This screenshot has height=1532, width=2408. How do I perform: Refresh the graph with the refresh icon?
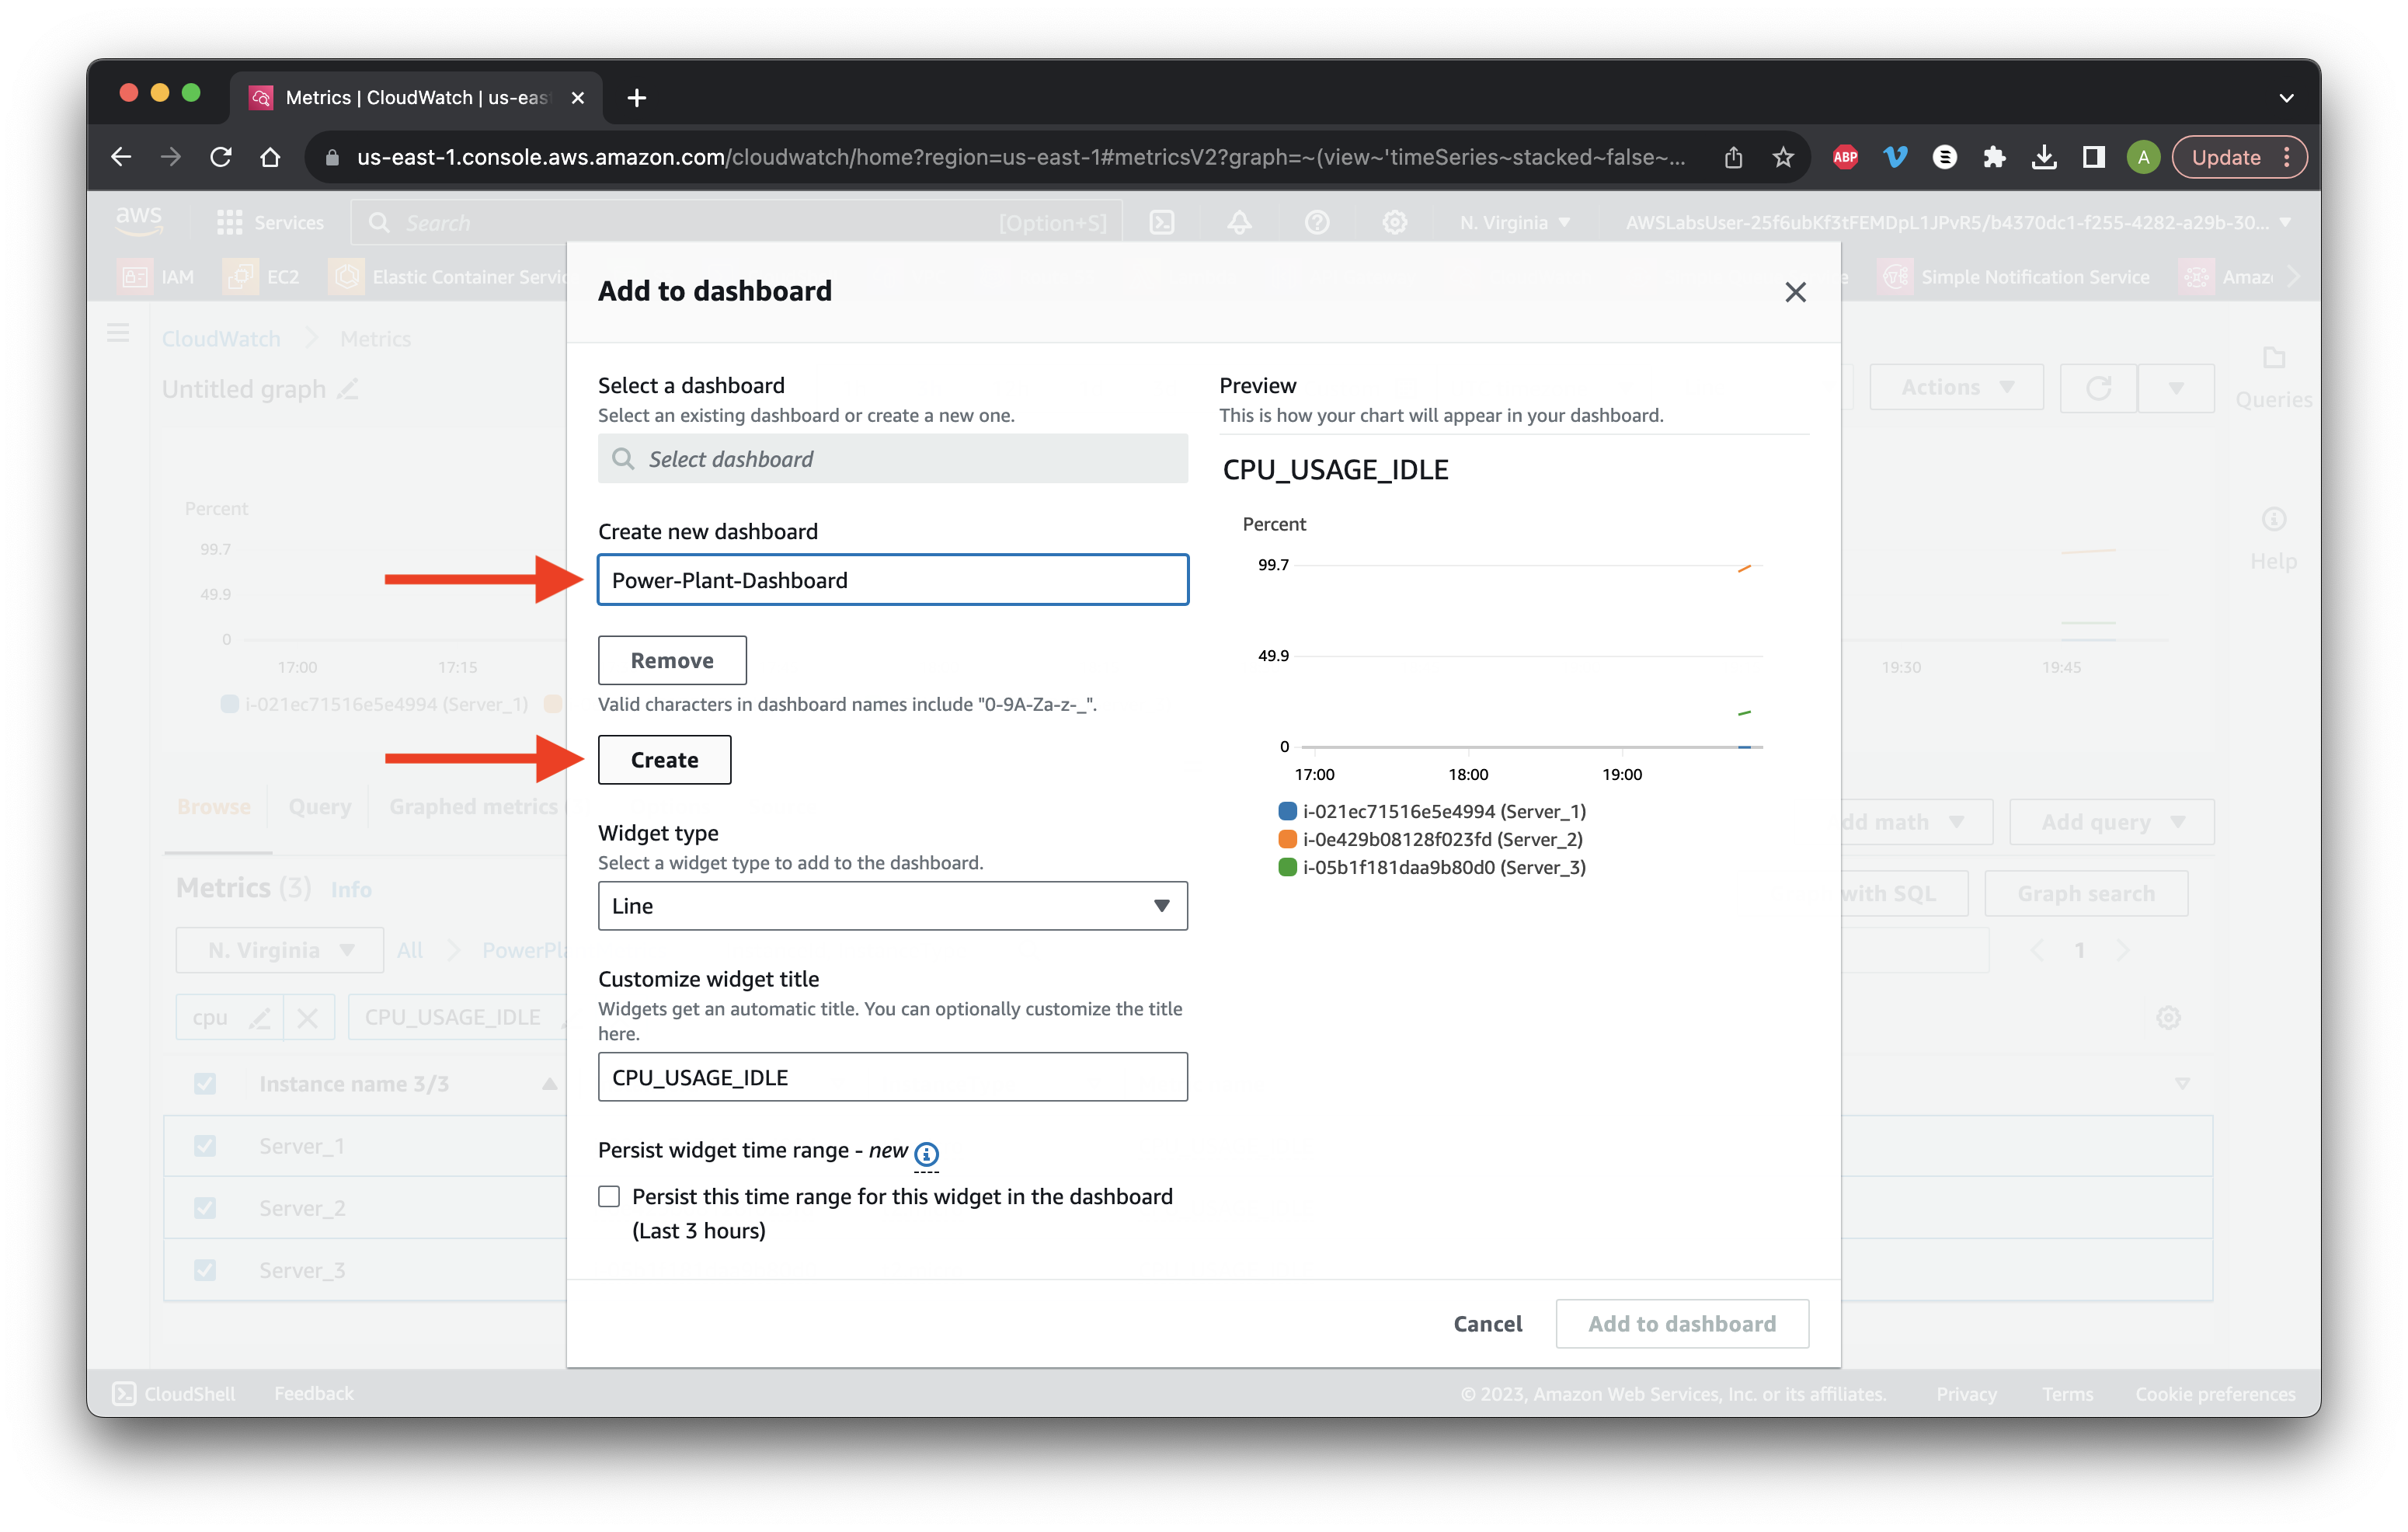click(x=2098, y=387)
